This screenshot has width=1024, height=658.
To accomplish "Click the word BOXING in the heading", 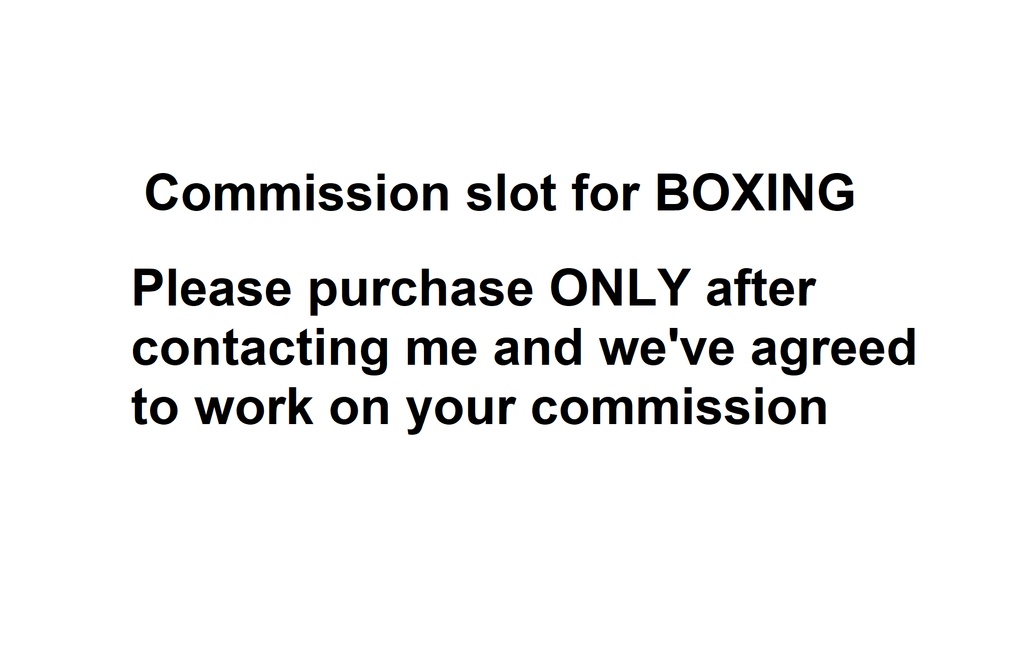I will point(755,193).
